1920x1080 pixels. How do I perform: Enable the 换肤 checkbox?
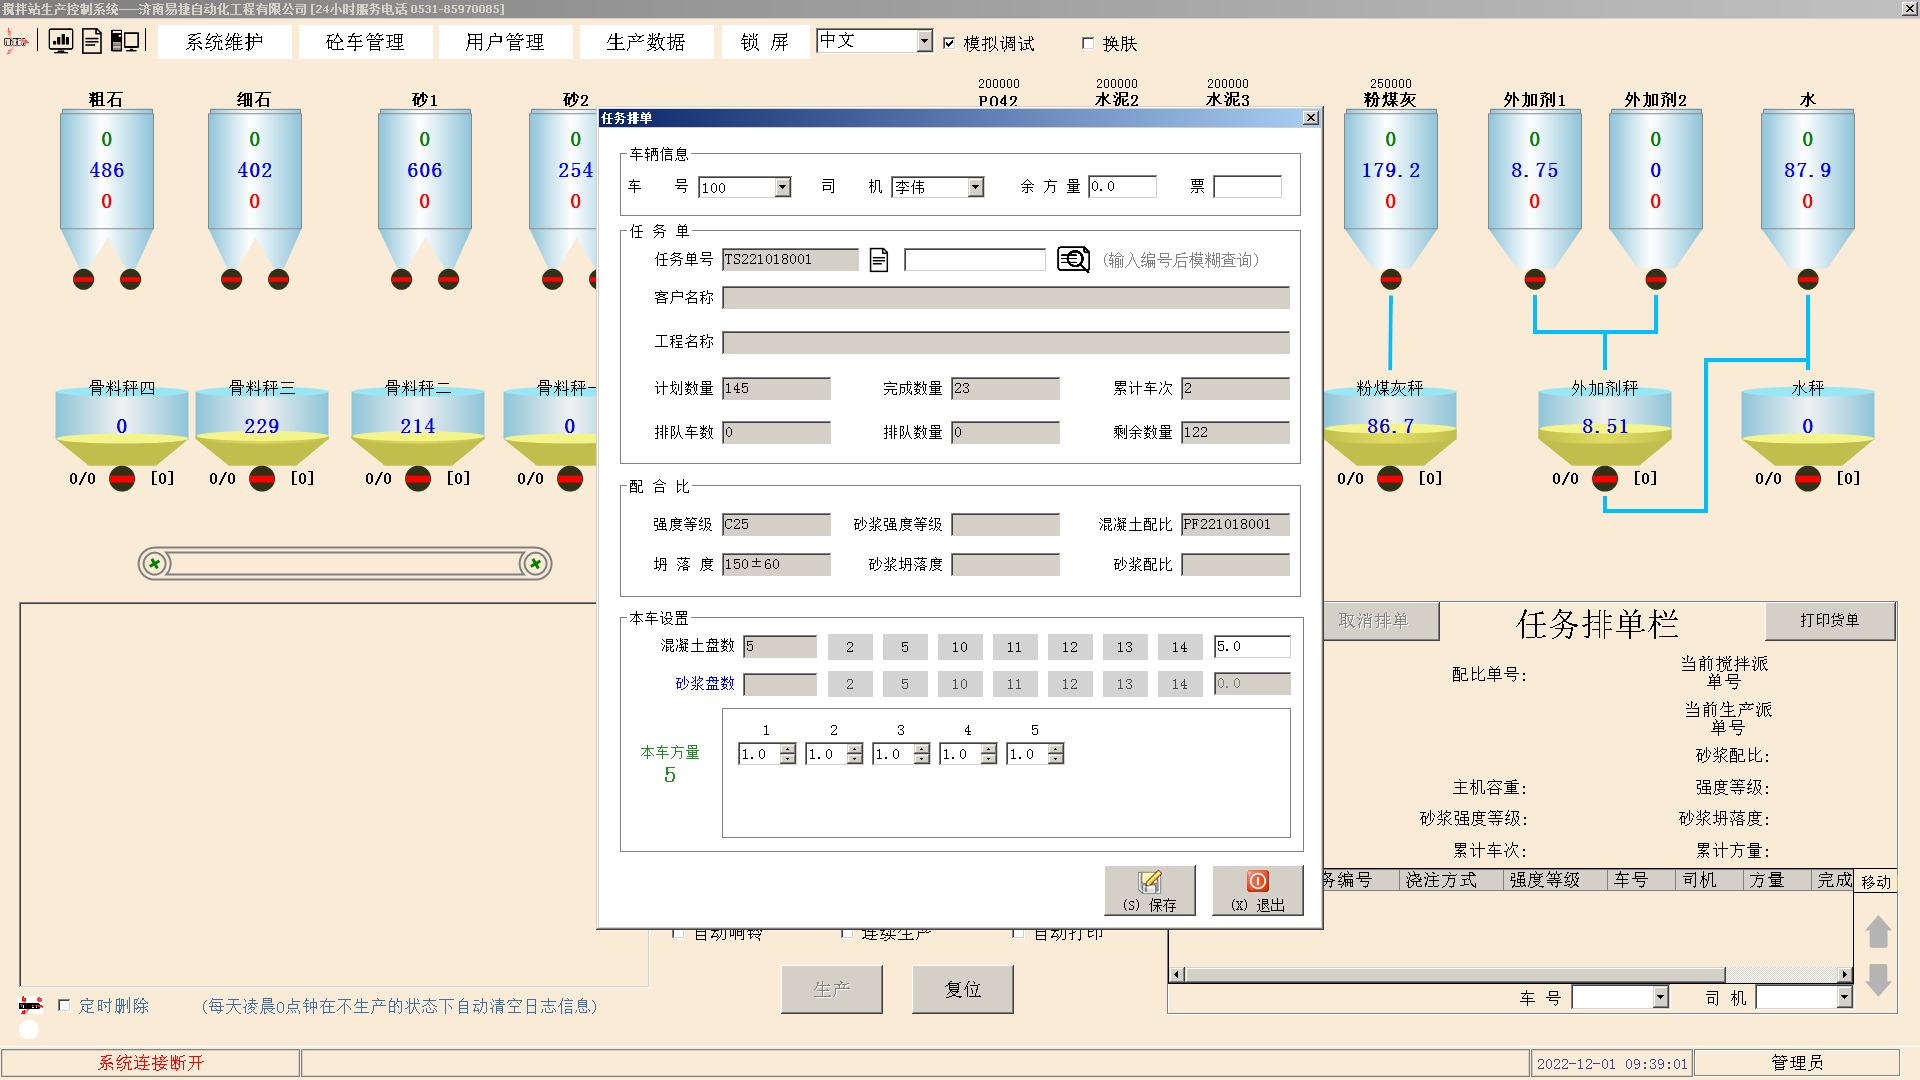click(1088, 43)
